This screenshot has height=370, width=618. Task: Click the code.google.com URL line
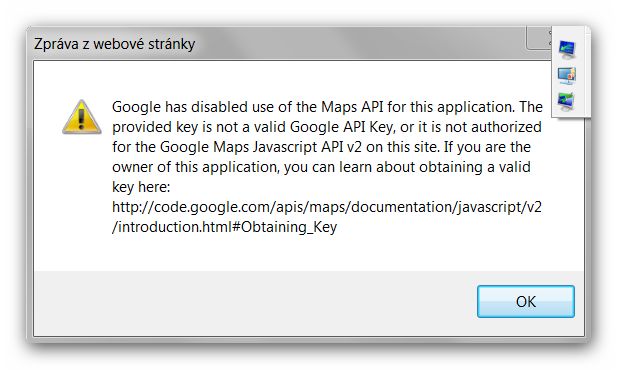[327, 207]
